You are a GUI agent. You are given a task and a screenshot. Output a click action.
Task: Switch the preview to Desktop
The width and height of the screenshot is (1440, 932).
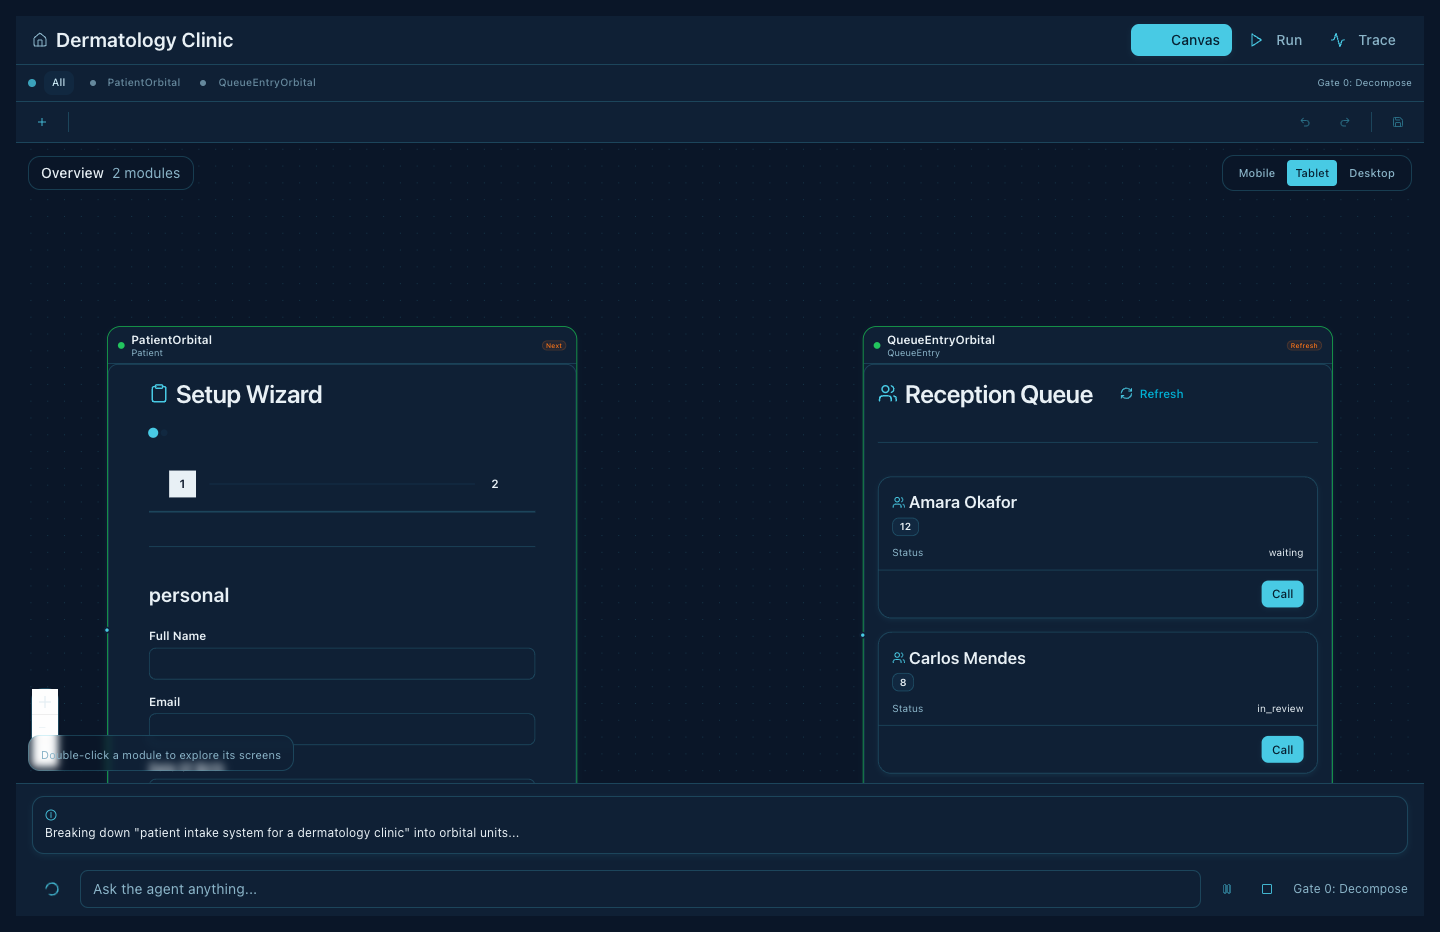pos(1371,173)
